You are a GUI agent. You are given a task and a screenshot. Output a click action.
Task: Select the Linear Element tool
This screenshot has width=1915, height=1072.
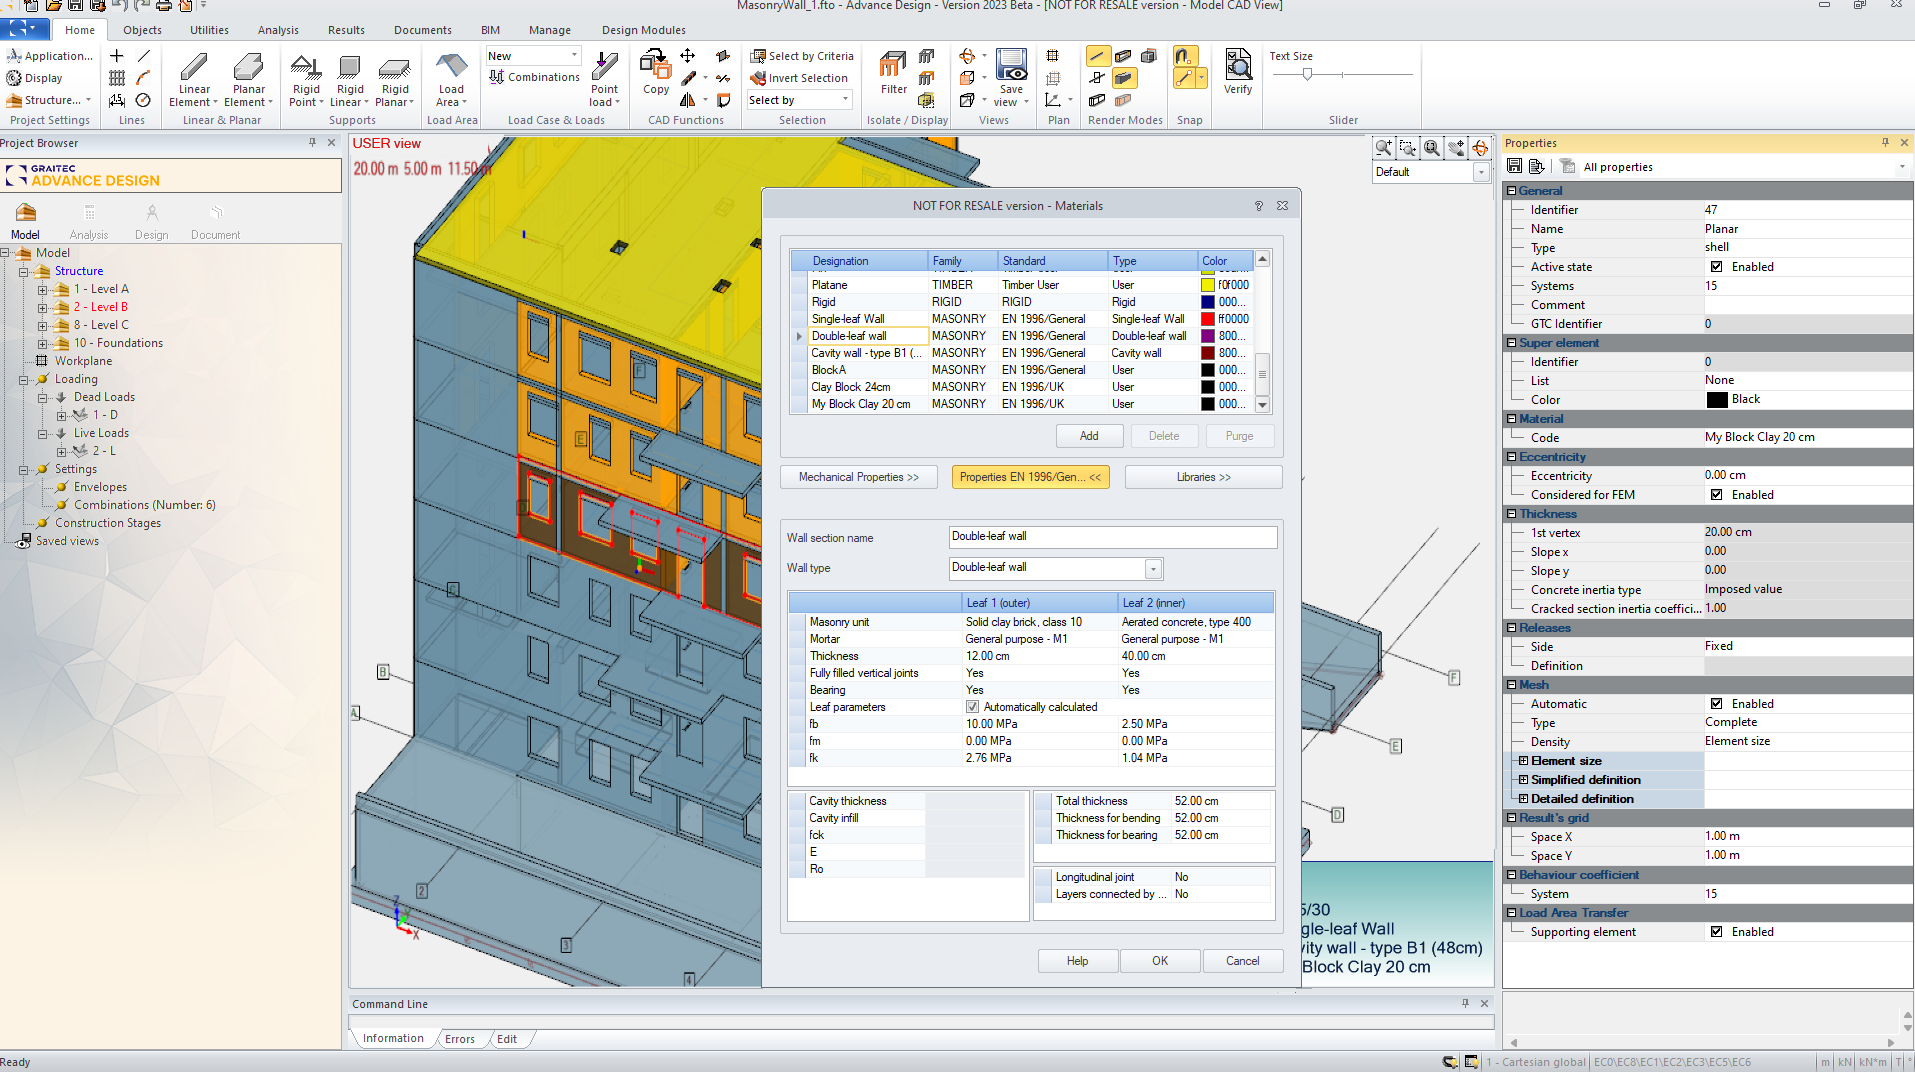click(194, 79)
